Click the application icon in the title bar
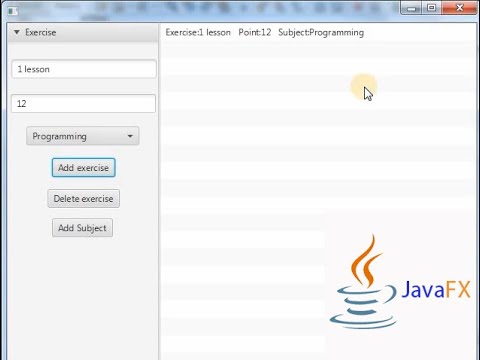Screen dimensions: 480x360 tap(13, 11)
